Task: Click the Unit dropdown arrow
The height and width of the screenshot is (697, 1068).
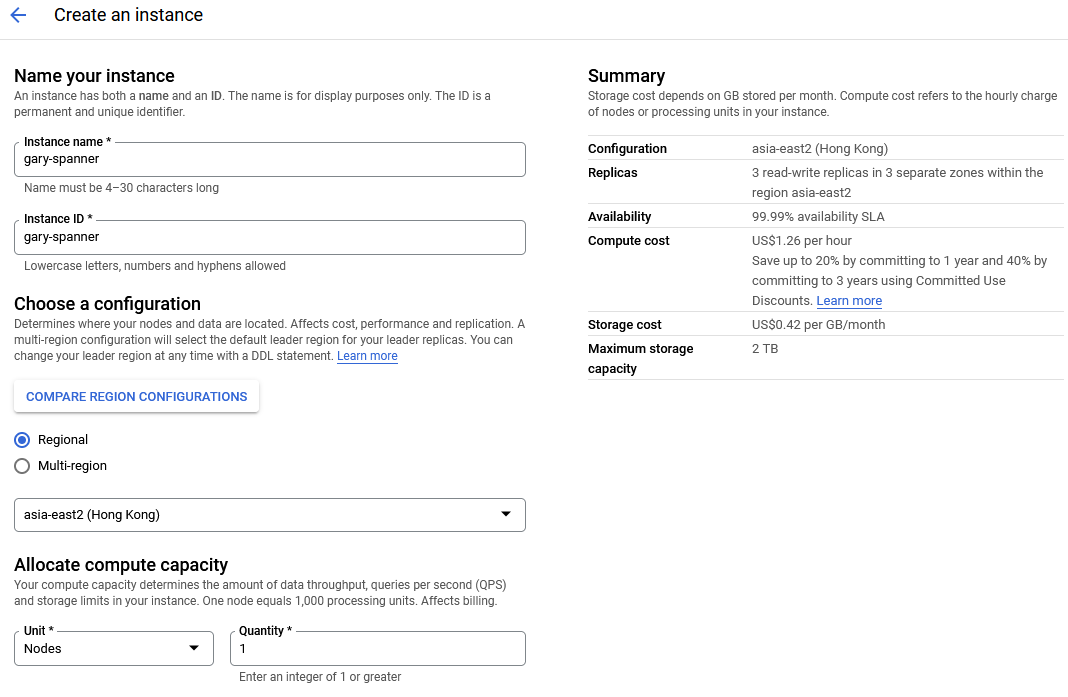Action: pyautogui.click(x=195, y=648)
